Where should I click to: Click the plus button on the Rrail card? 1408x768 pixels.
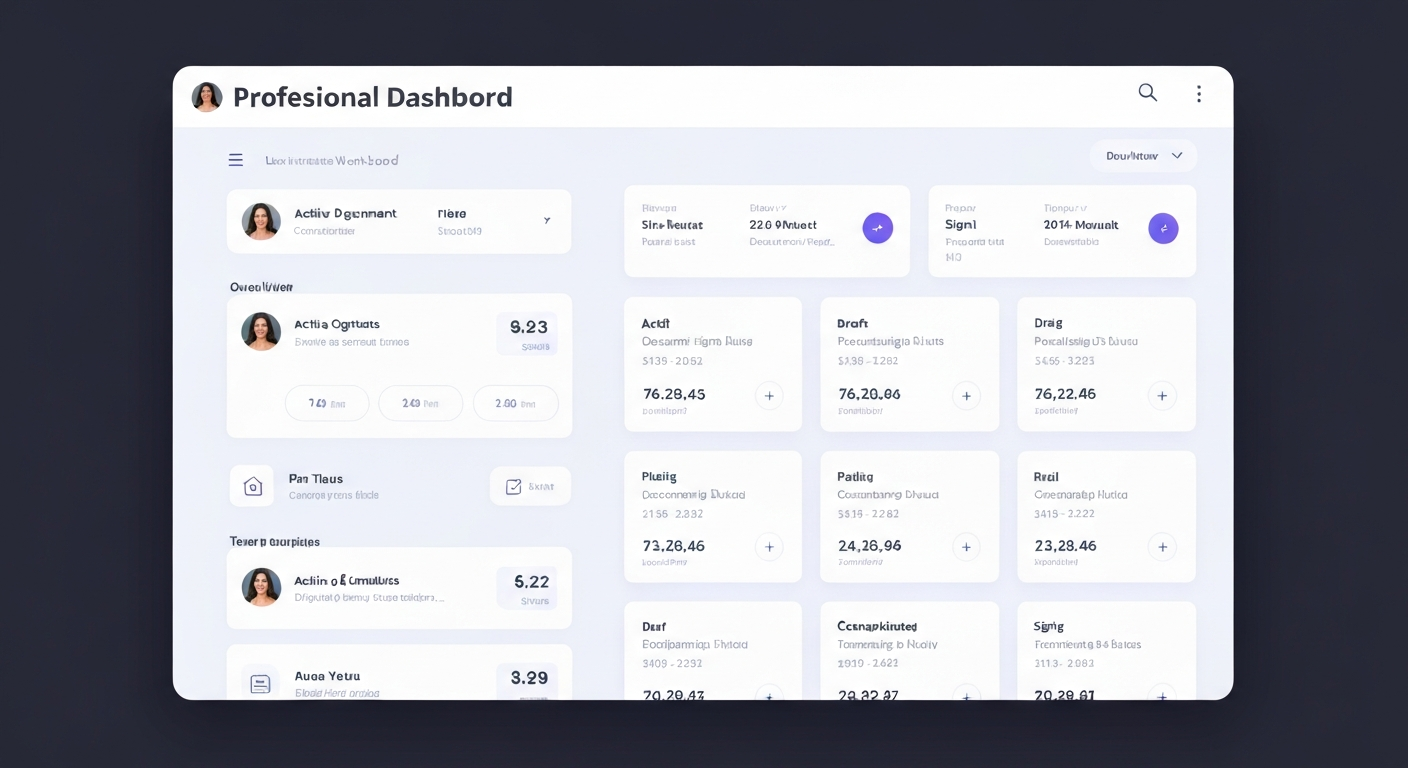point(1162,547)
